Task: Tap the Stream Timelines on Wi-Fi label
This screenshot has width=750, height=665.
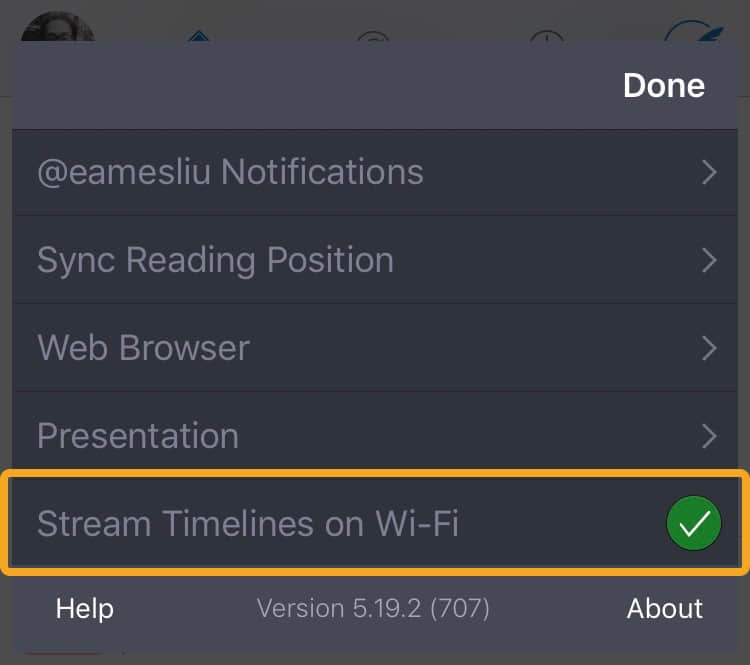Action: [x=248, y=523]
